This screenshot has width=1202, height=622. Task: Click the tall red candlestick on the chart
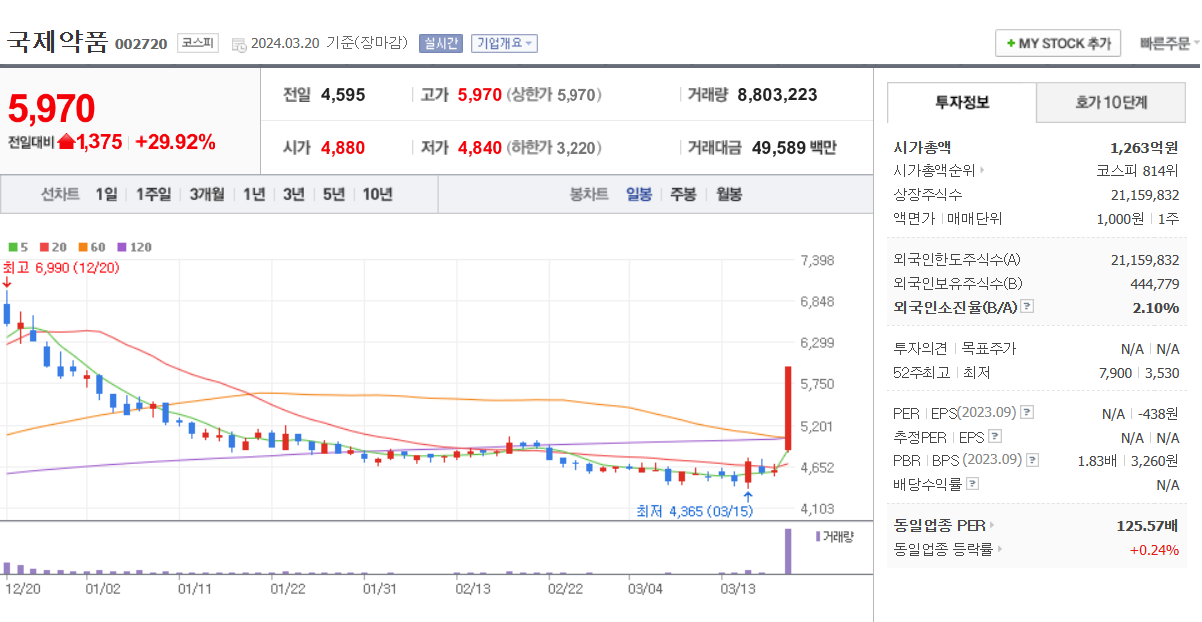pyautogui.click(x=788, y=408)
